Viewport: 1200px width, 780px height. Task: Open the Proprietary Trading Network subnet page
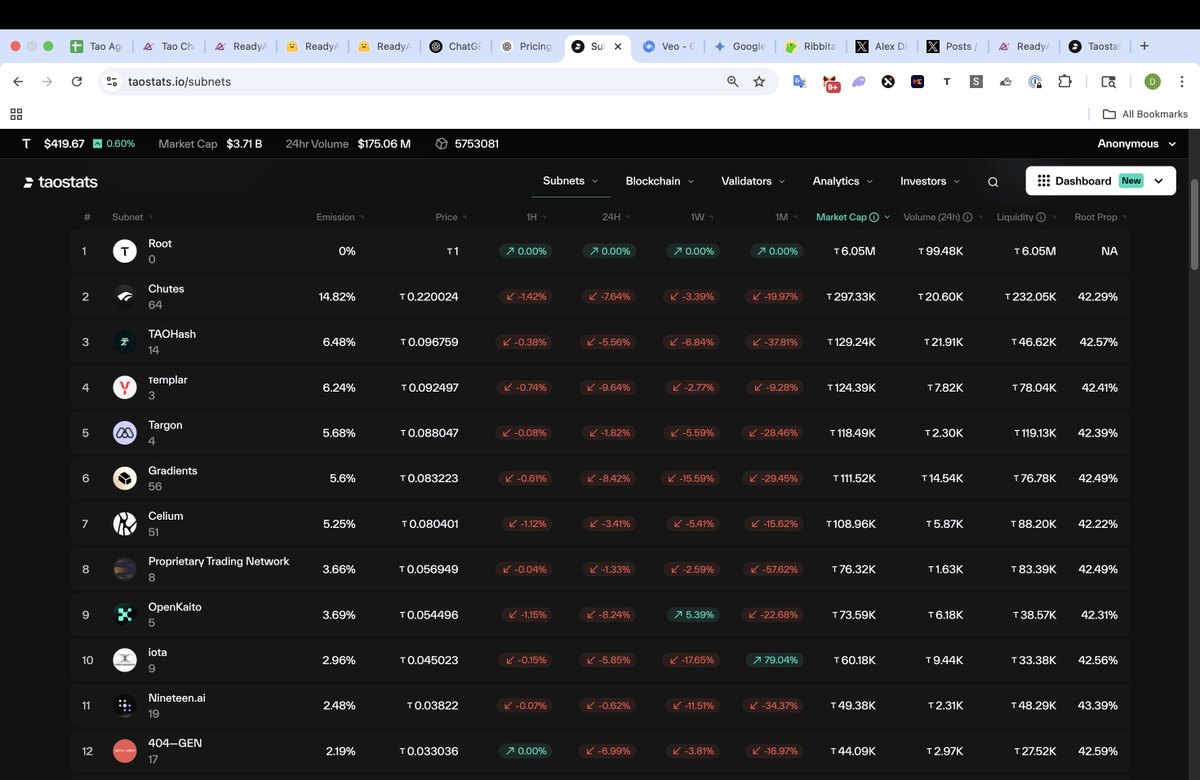[218, 561]
